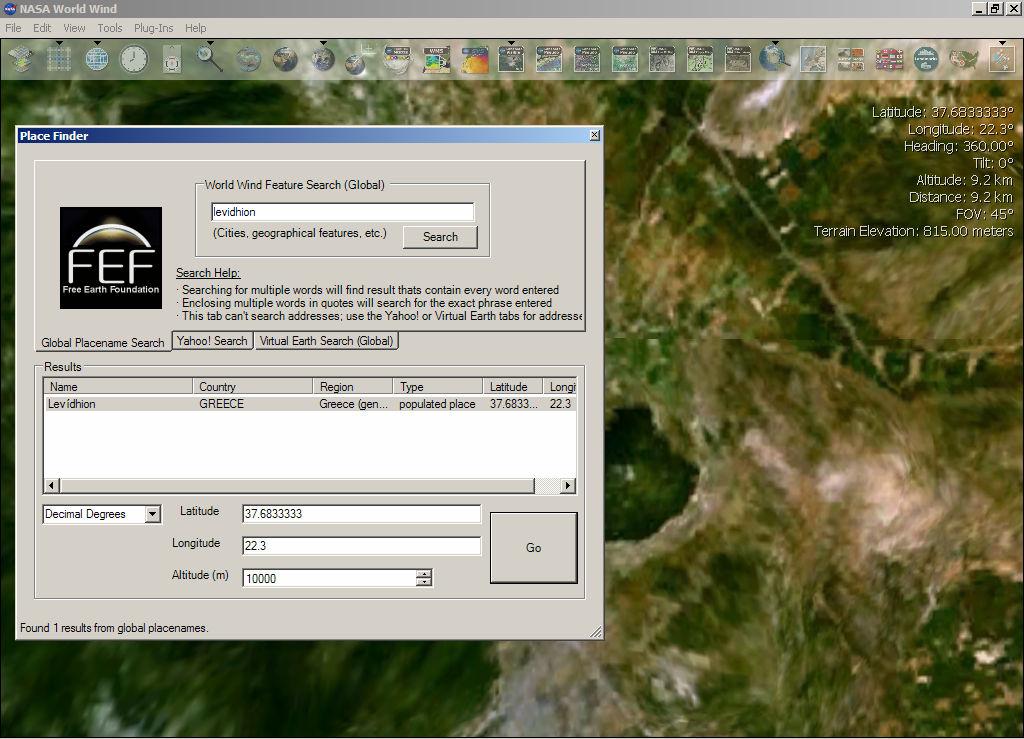Click 'Found 1 results from global placenames.' status
The image size is (1024, 739).
(x=114, y=628)
